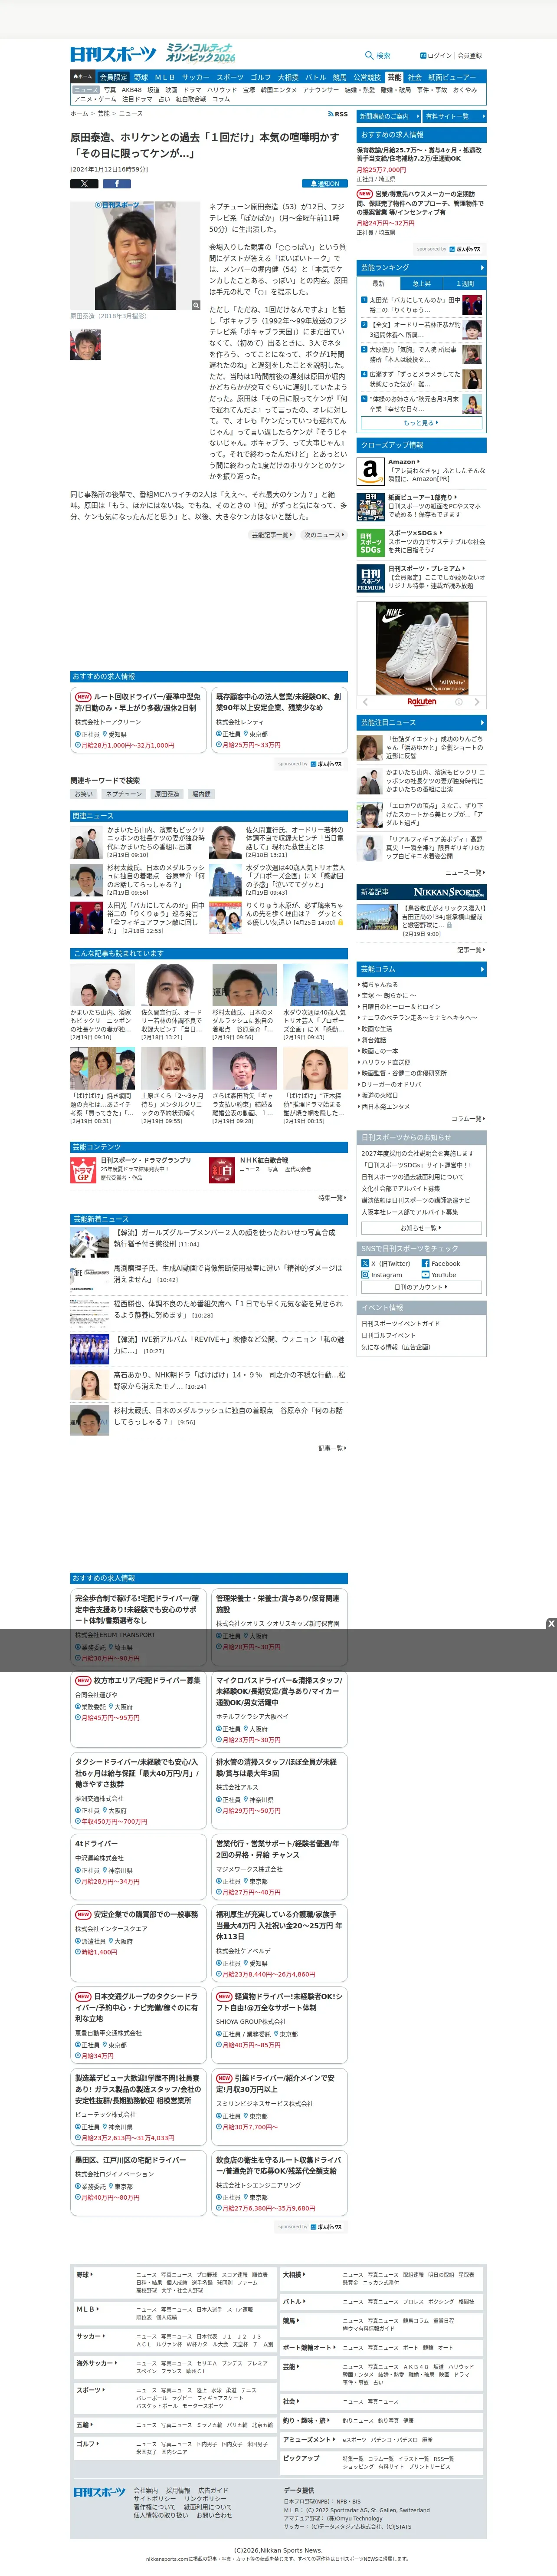Viewport: 557px width, 2576px height.
Task: Select the AKB48 sub-navigation link
Action: [x=132, y=90]
